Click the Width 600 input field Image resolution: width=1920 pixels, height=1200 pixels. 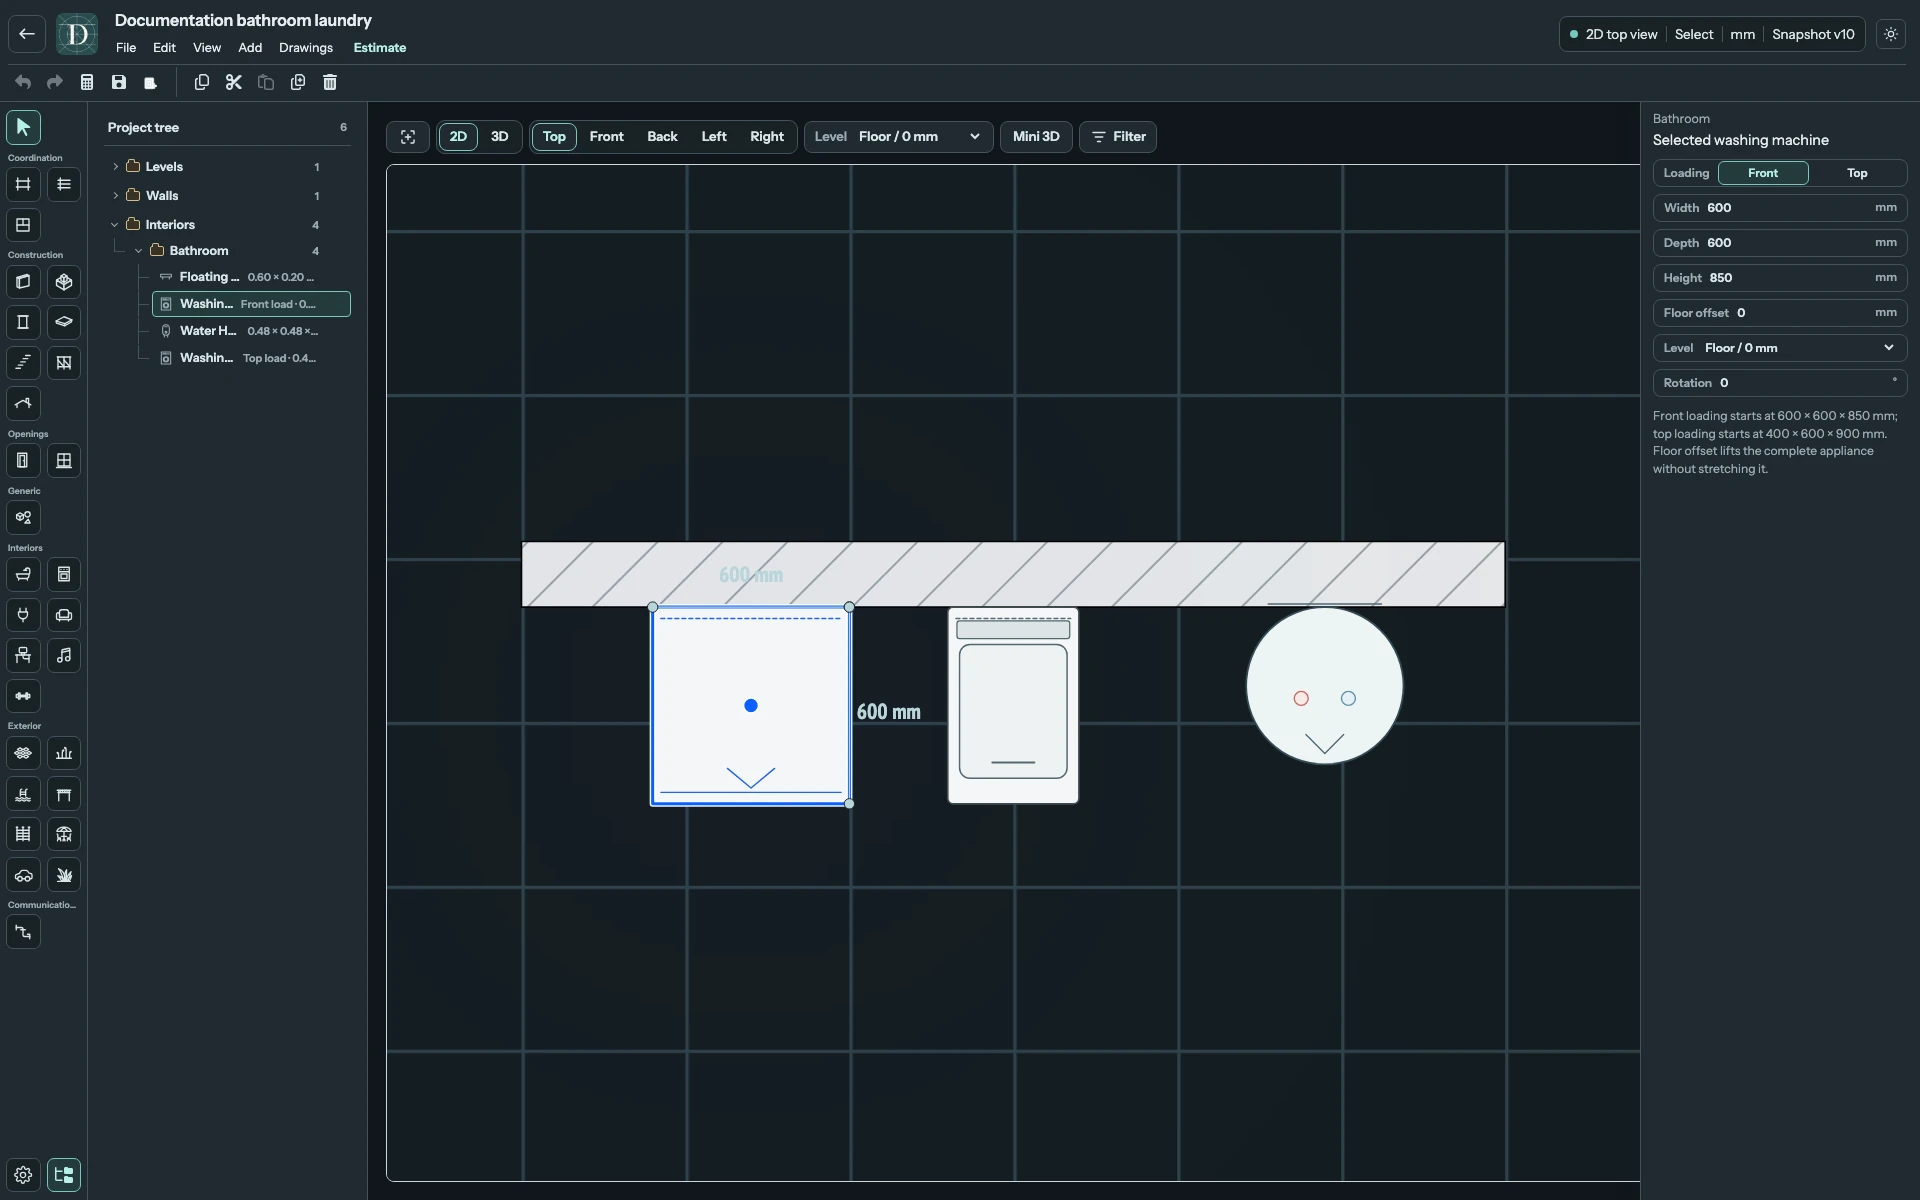pos(1780,208)
